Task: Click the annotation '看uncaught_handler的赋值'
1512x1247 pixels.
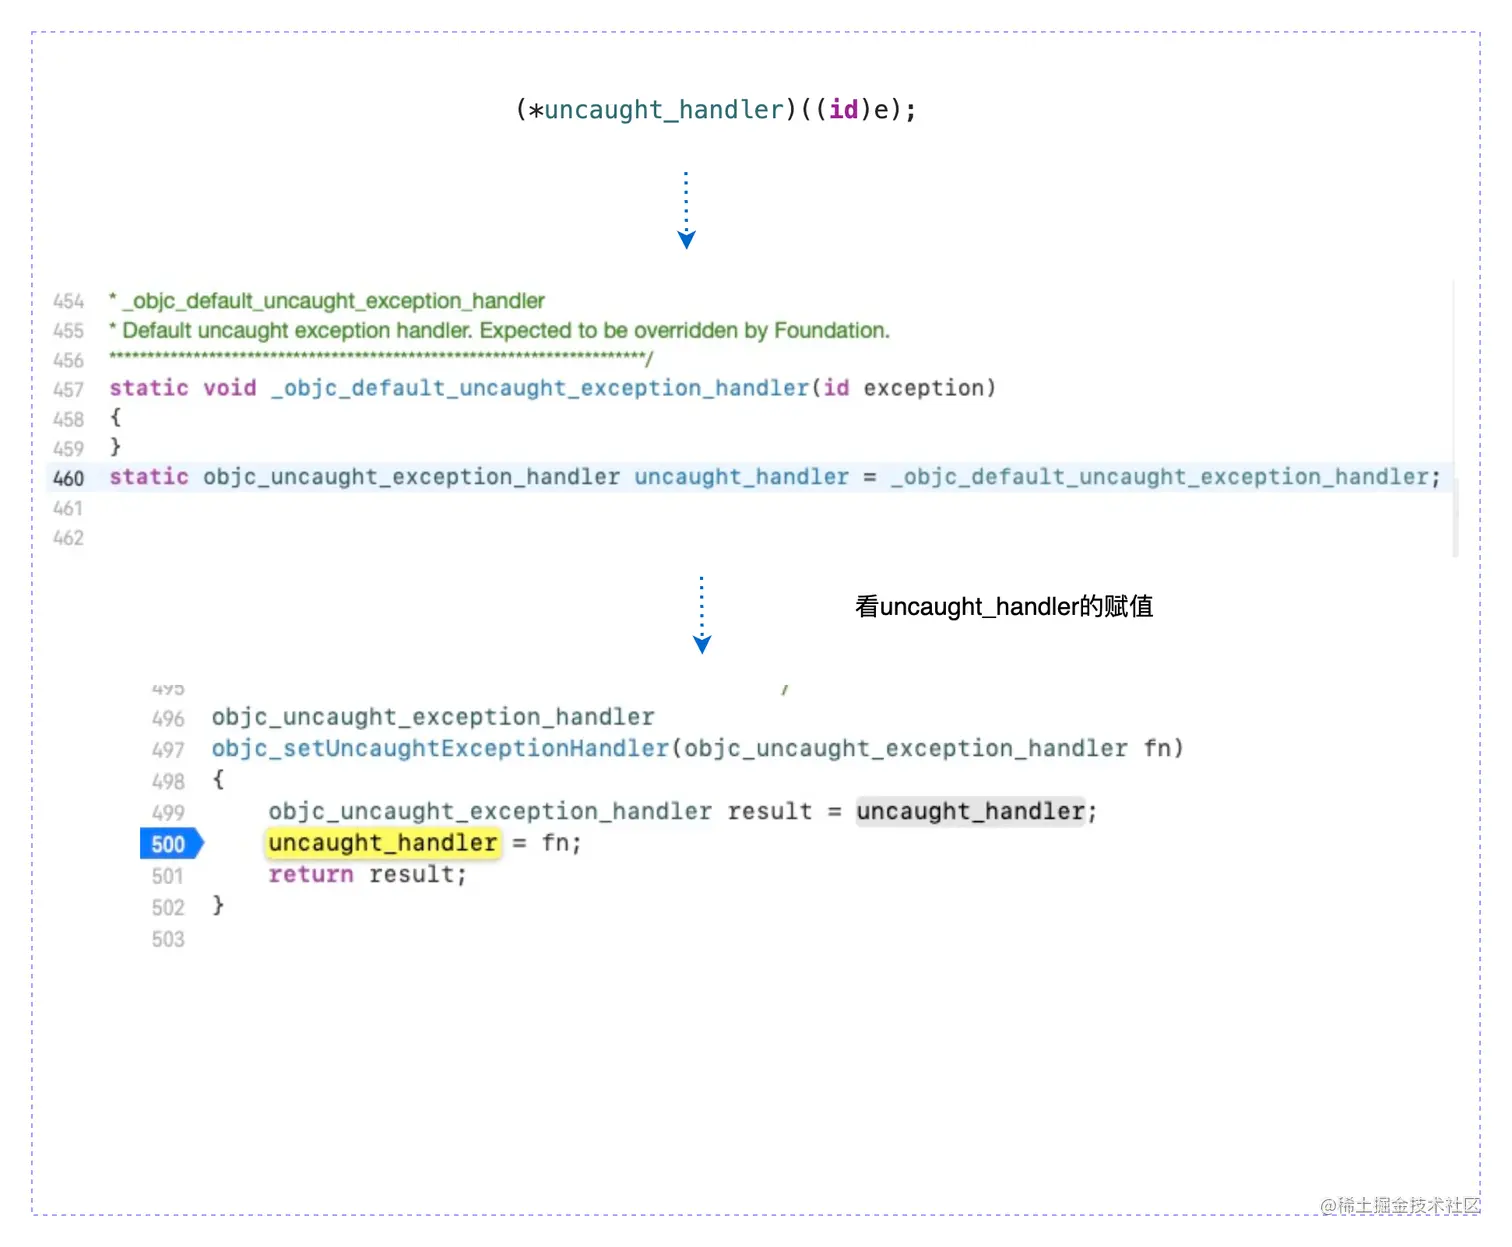Action: (1004, 606)
